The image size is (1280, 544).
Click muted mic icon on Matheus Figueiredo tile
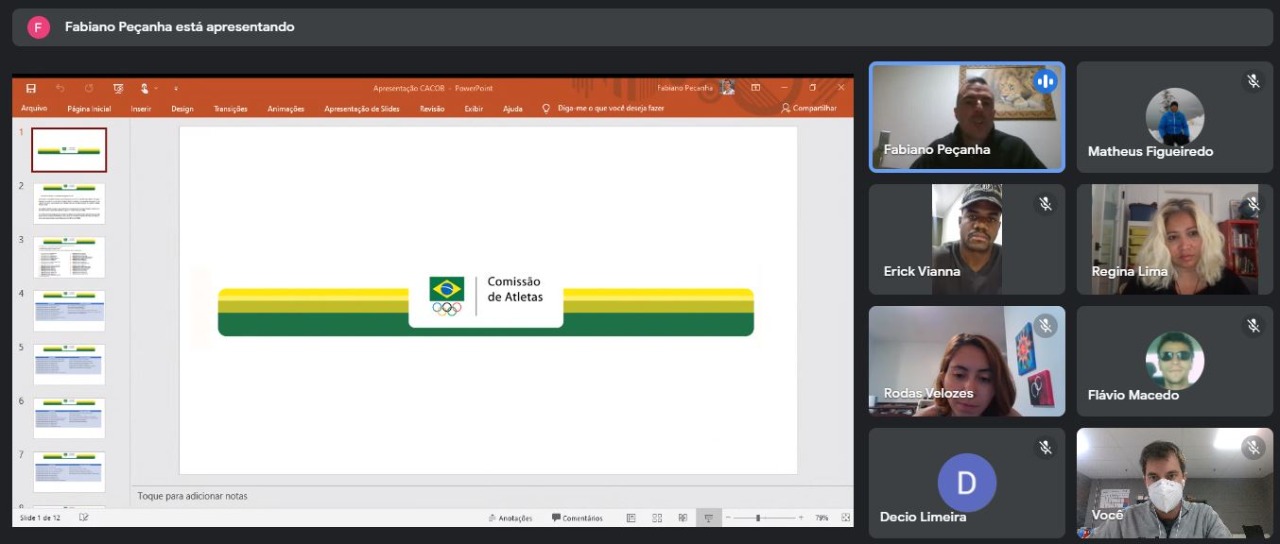[1253, 81]
